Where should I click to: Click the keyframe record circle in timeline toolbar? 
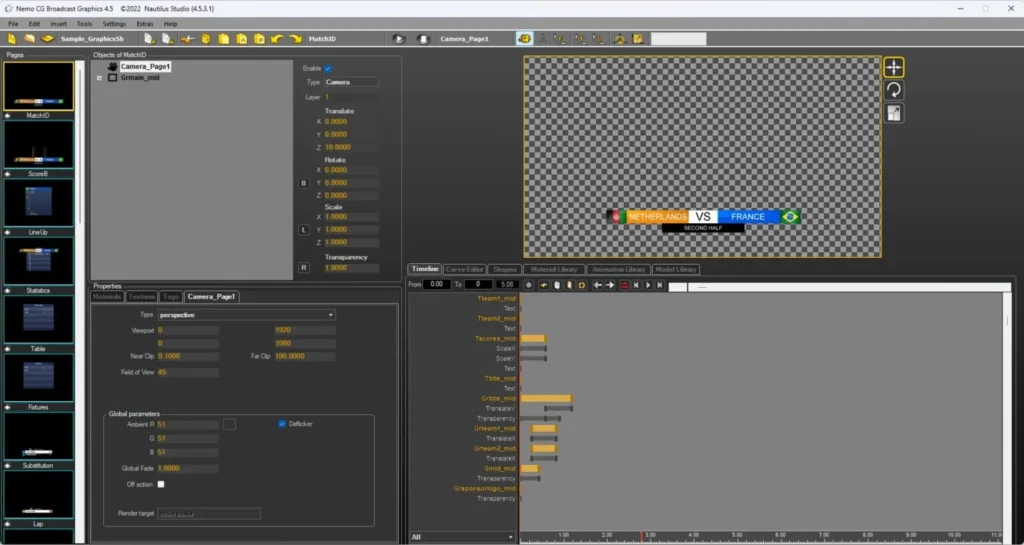(x=528, y=285)
